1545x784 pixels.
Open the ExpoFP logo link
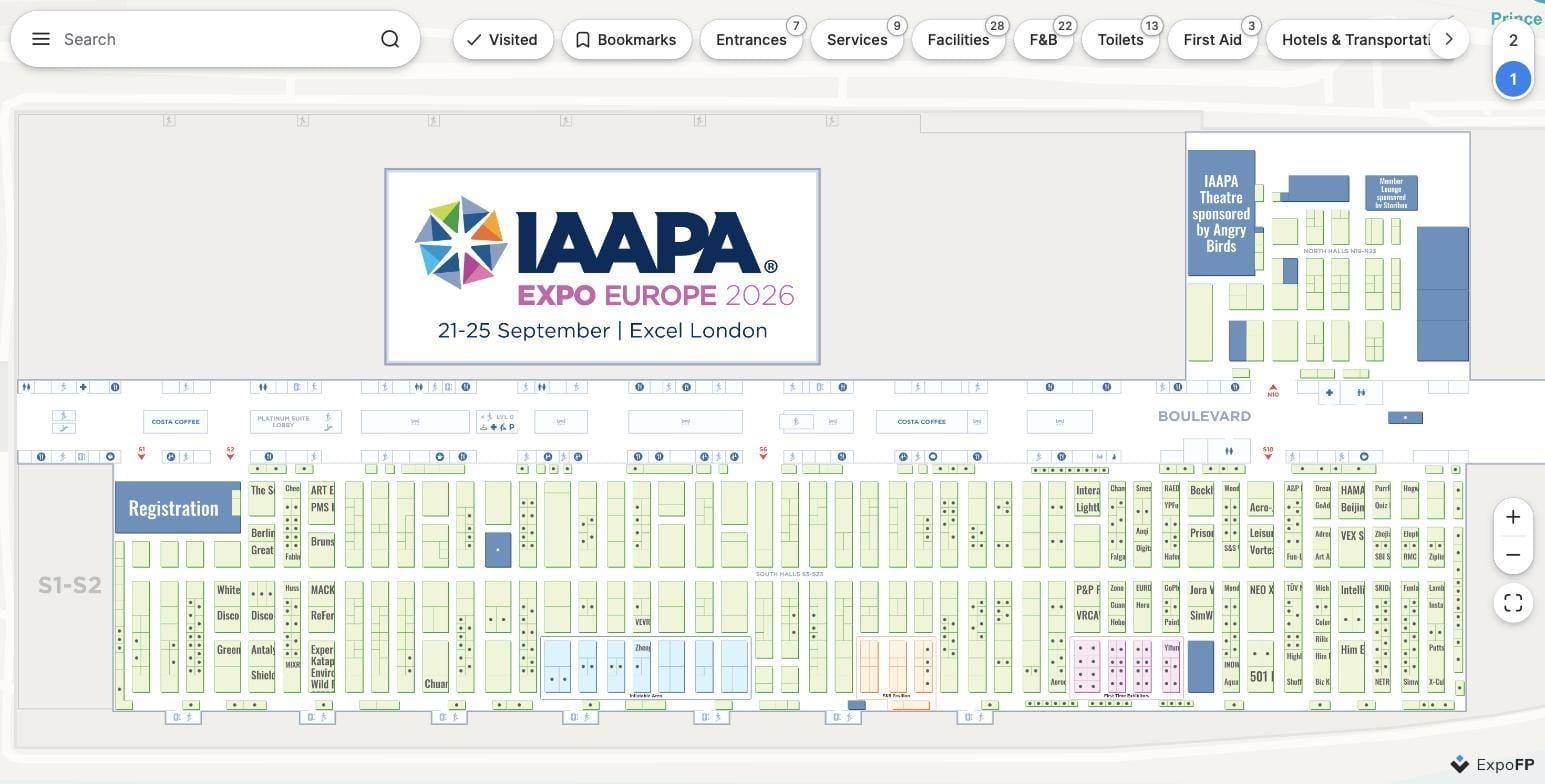(x=1492, y=764)
